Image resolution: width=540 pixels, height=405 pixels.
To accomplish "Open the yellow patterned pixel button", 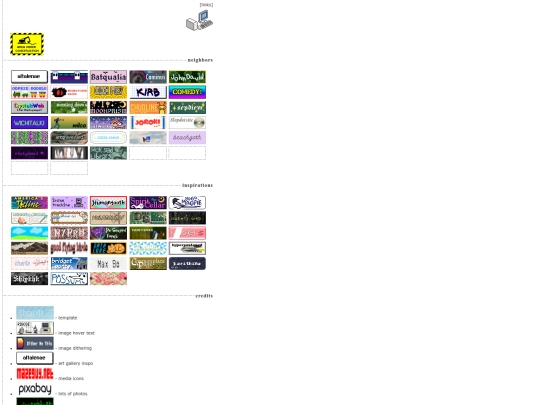I will click(x=108, y=92).
